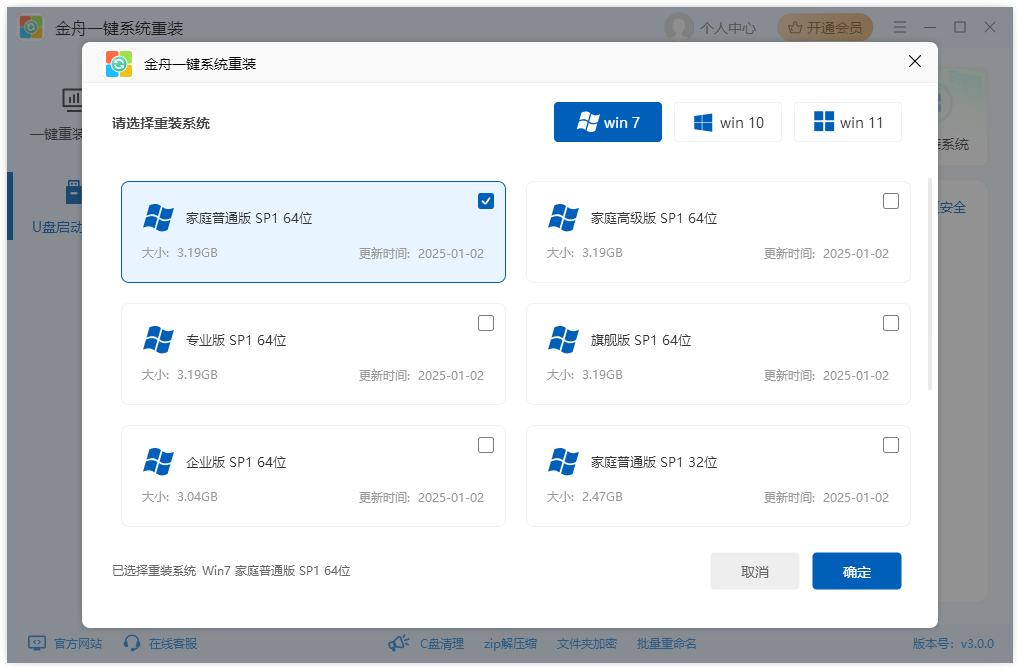The width and height of the screenshot is (1020, 670).
Task: Click the win 10 logo icon
Action: tap(703, 122)
